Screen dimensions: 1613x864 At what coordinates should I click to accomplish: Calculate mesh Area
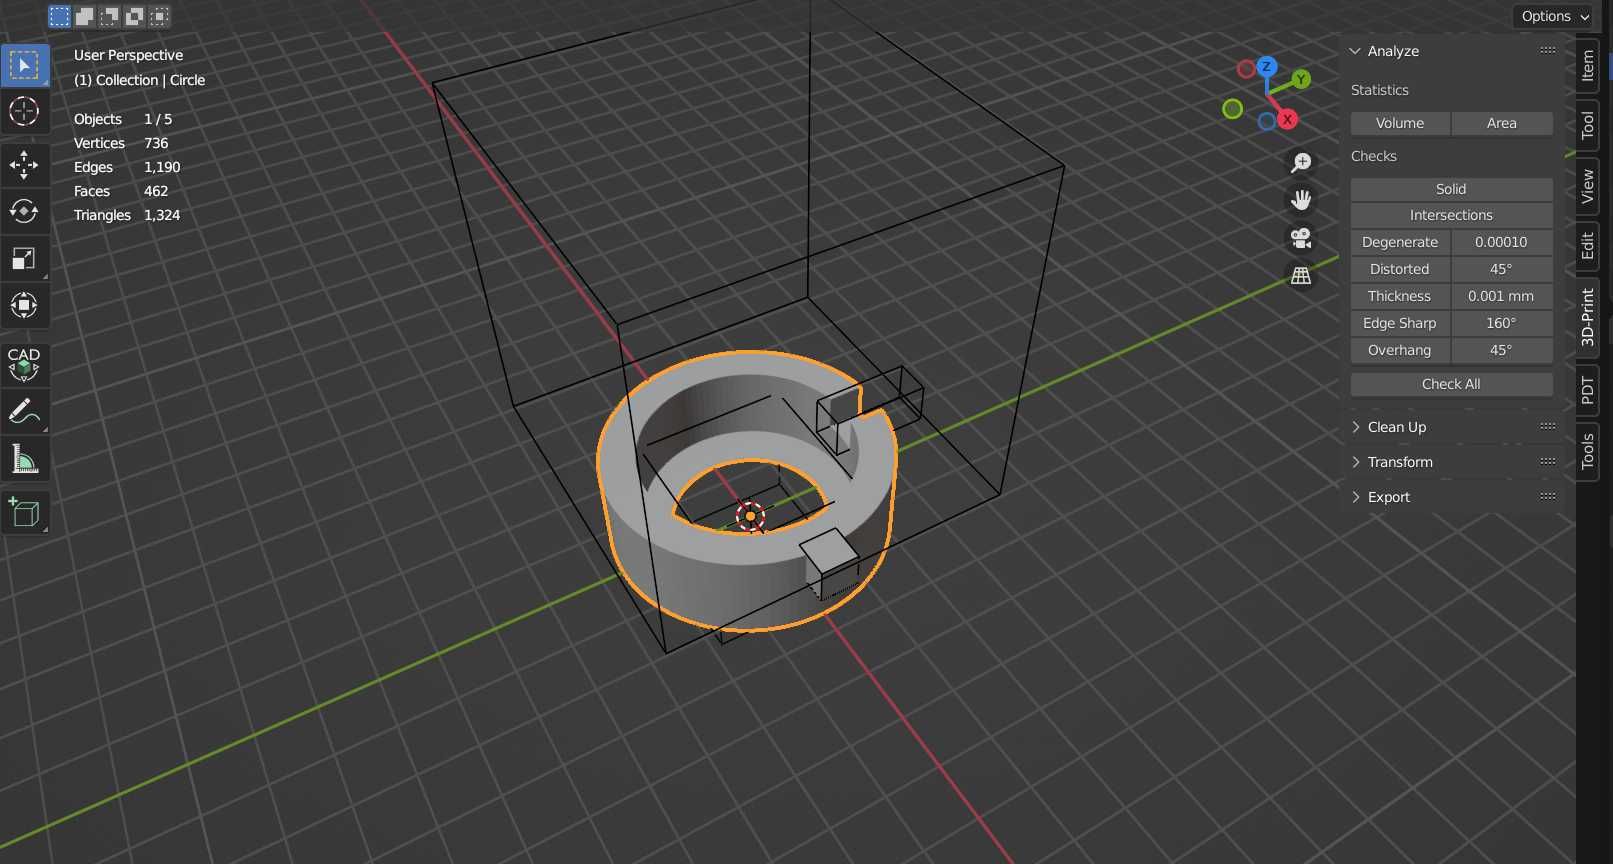[1502, 123]
